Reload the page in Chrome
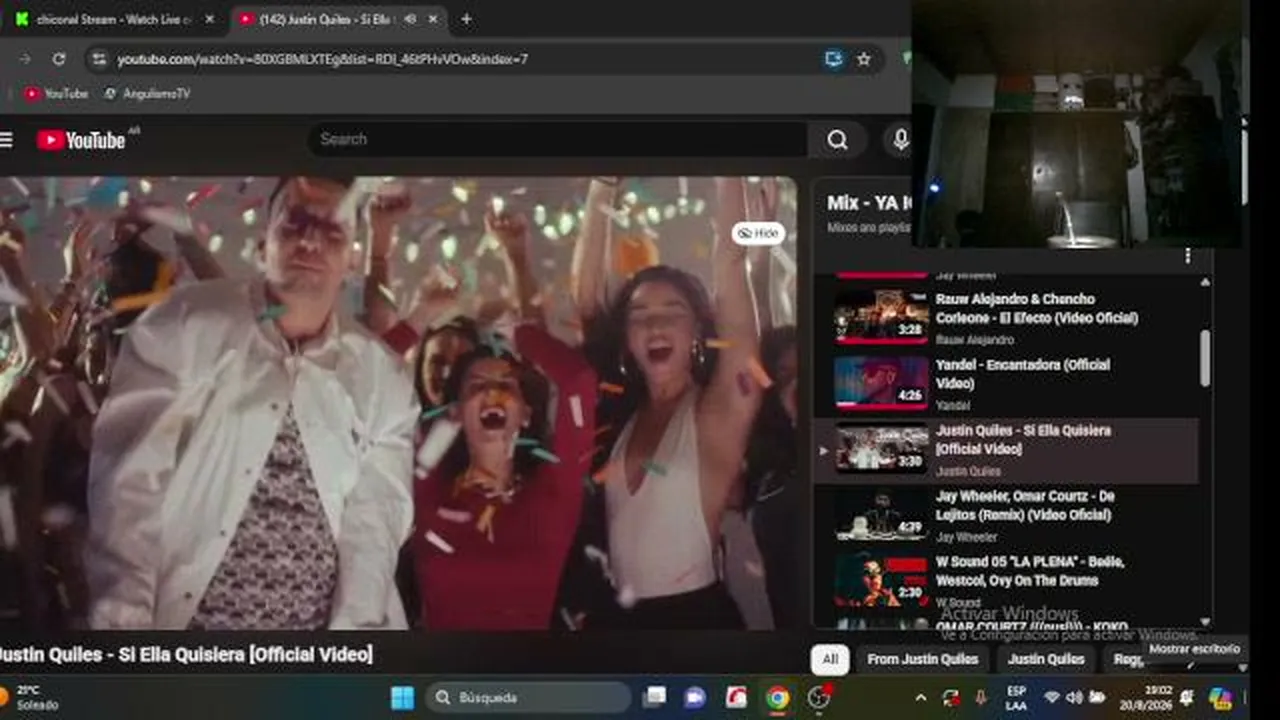 click(59, 59)
